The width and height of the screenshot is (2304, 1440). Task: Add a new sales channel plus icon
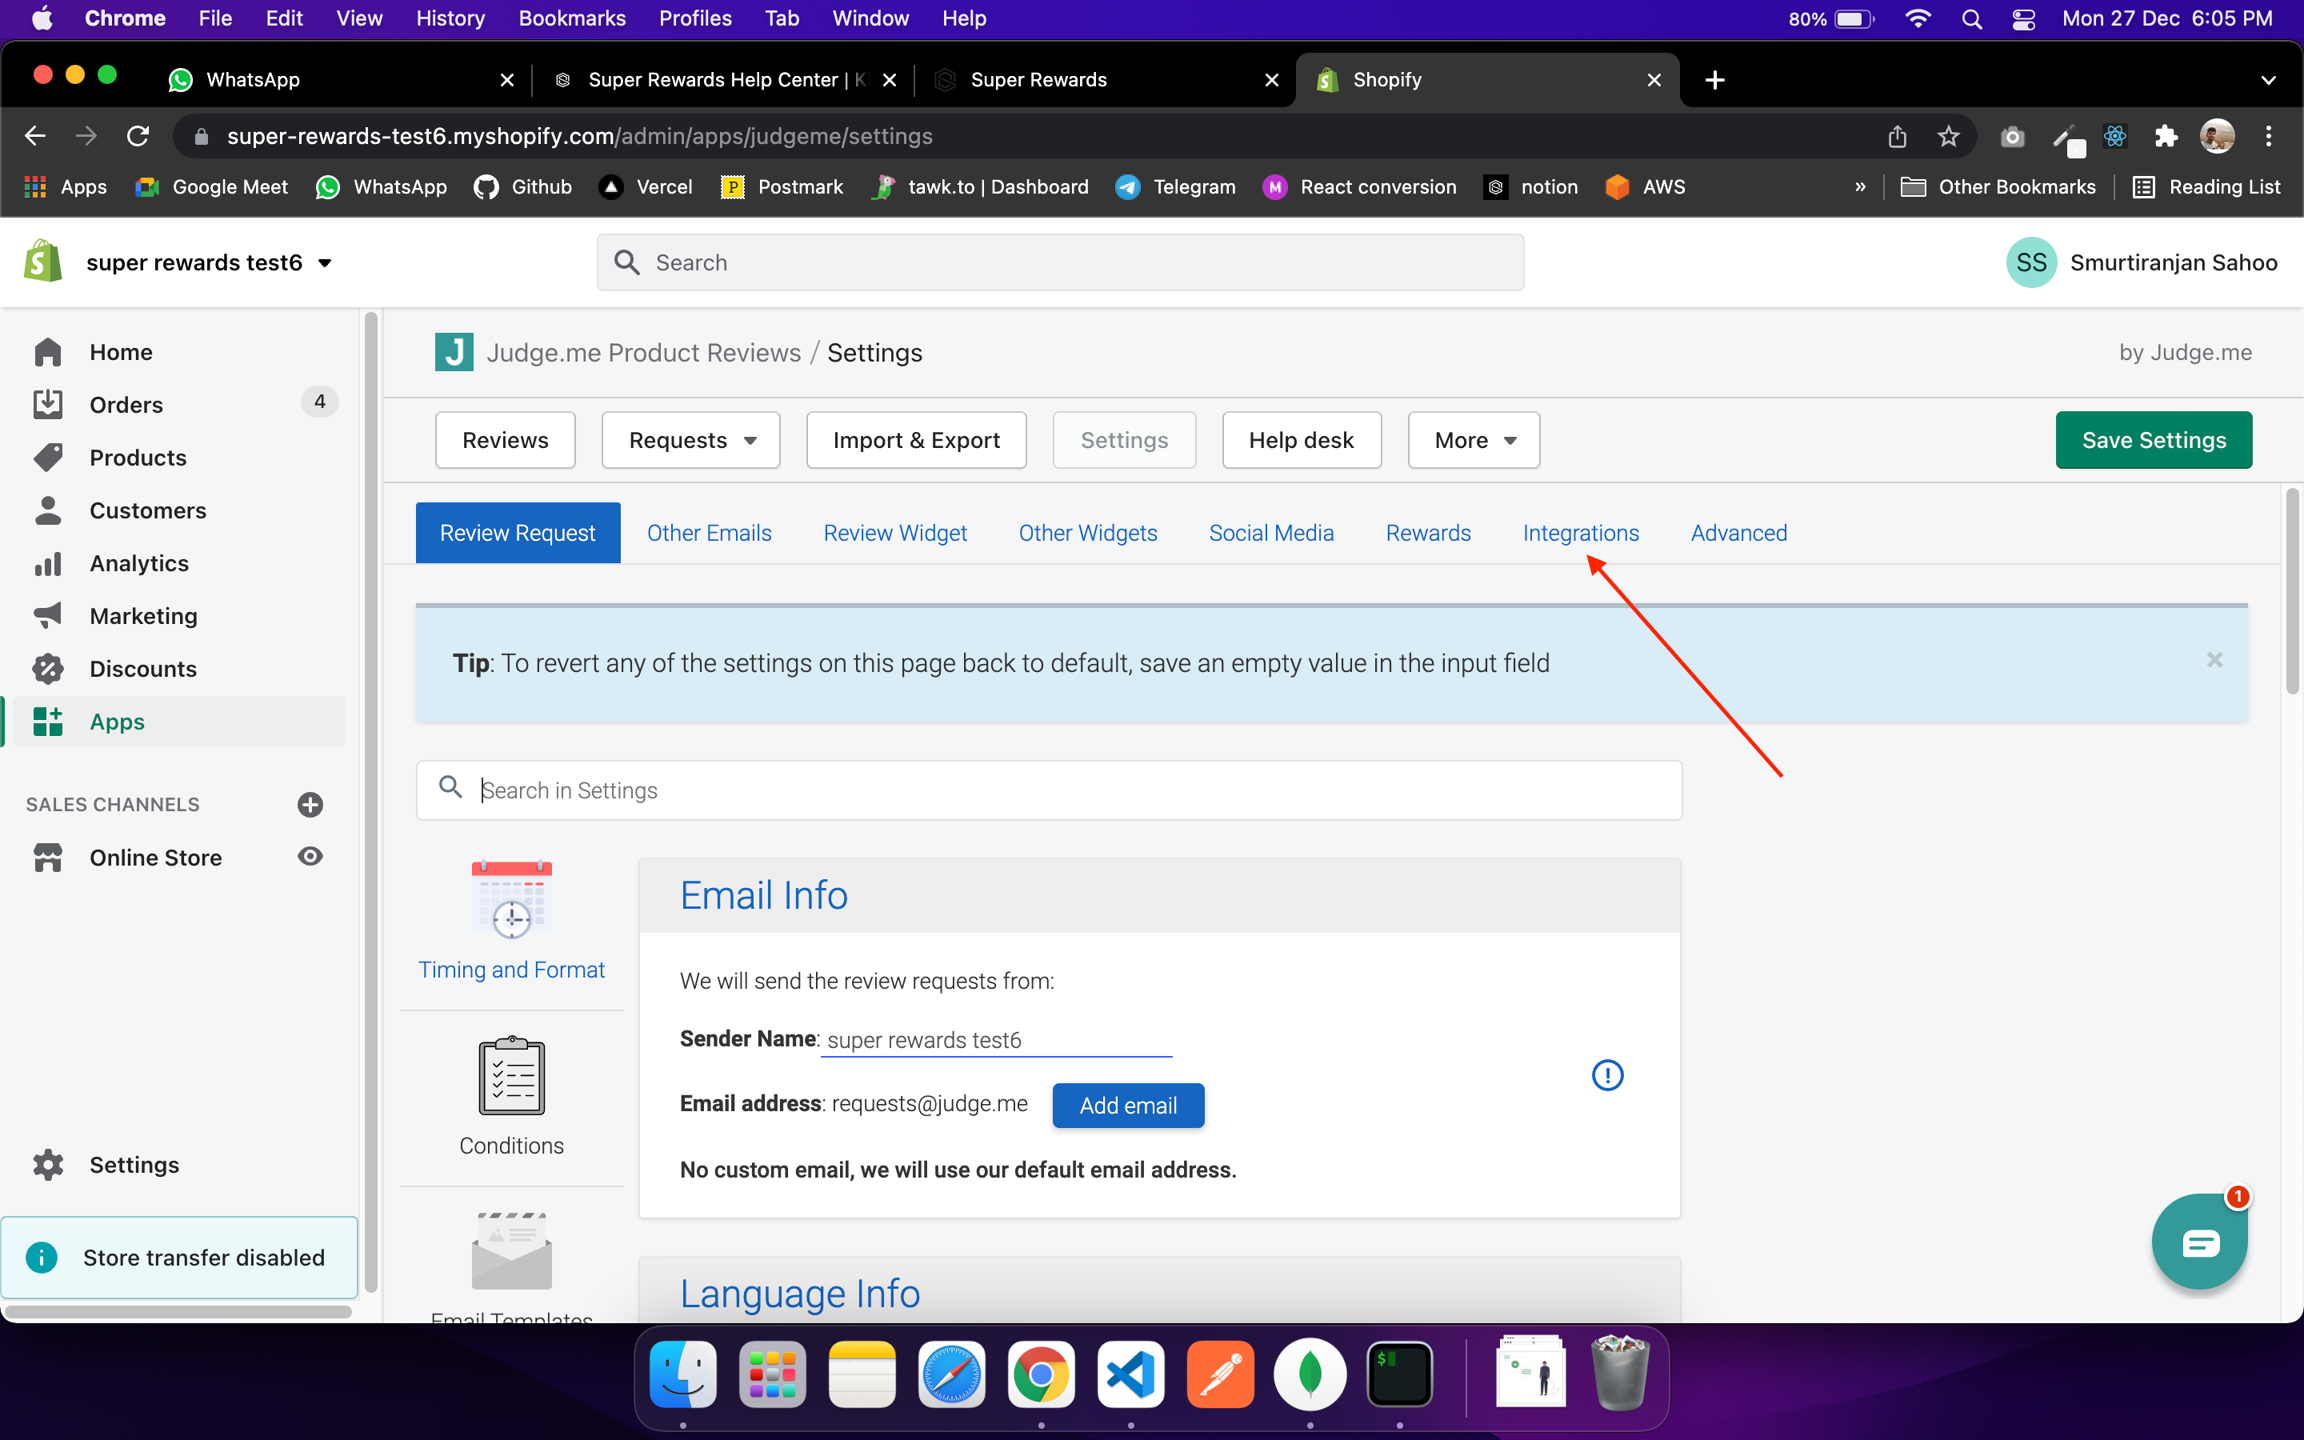(310, 804)
